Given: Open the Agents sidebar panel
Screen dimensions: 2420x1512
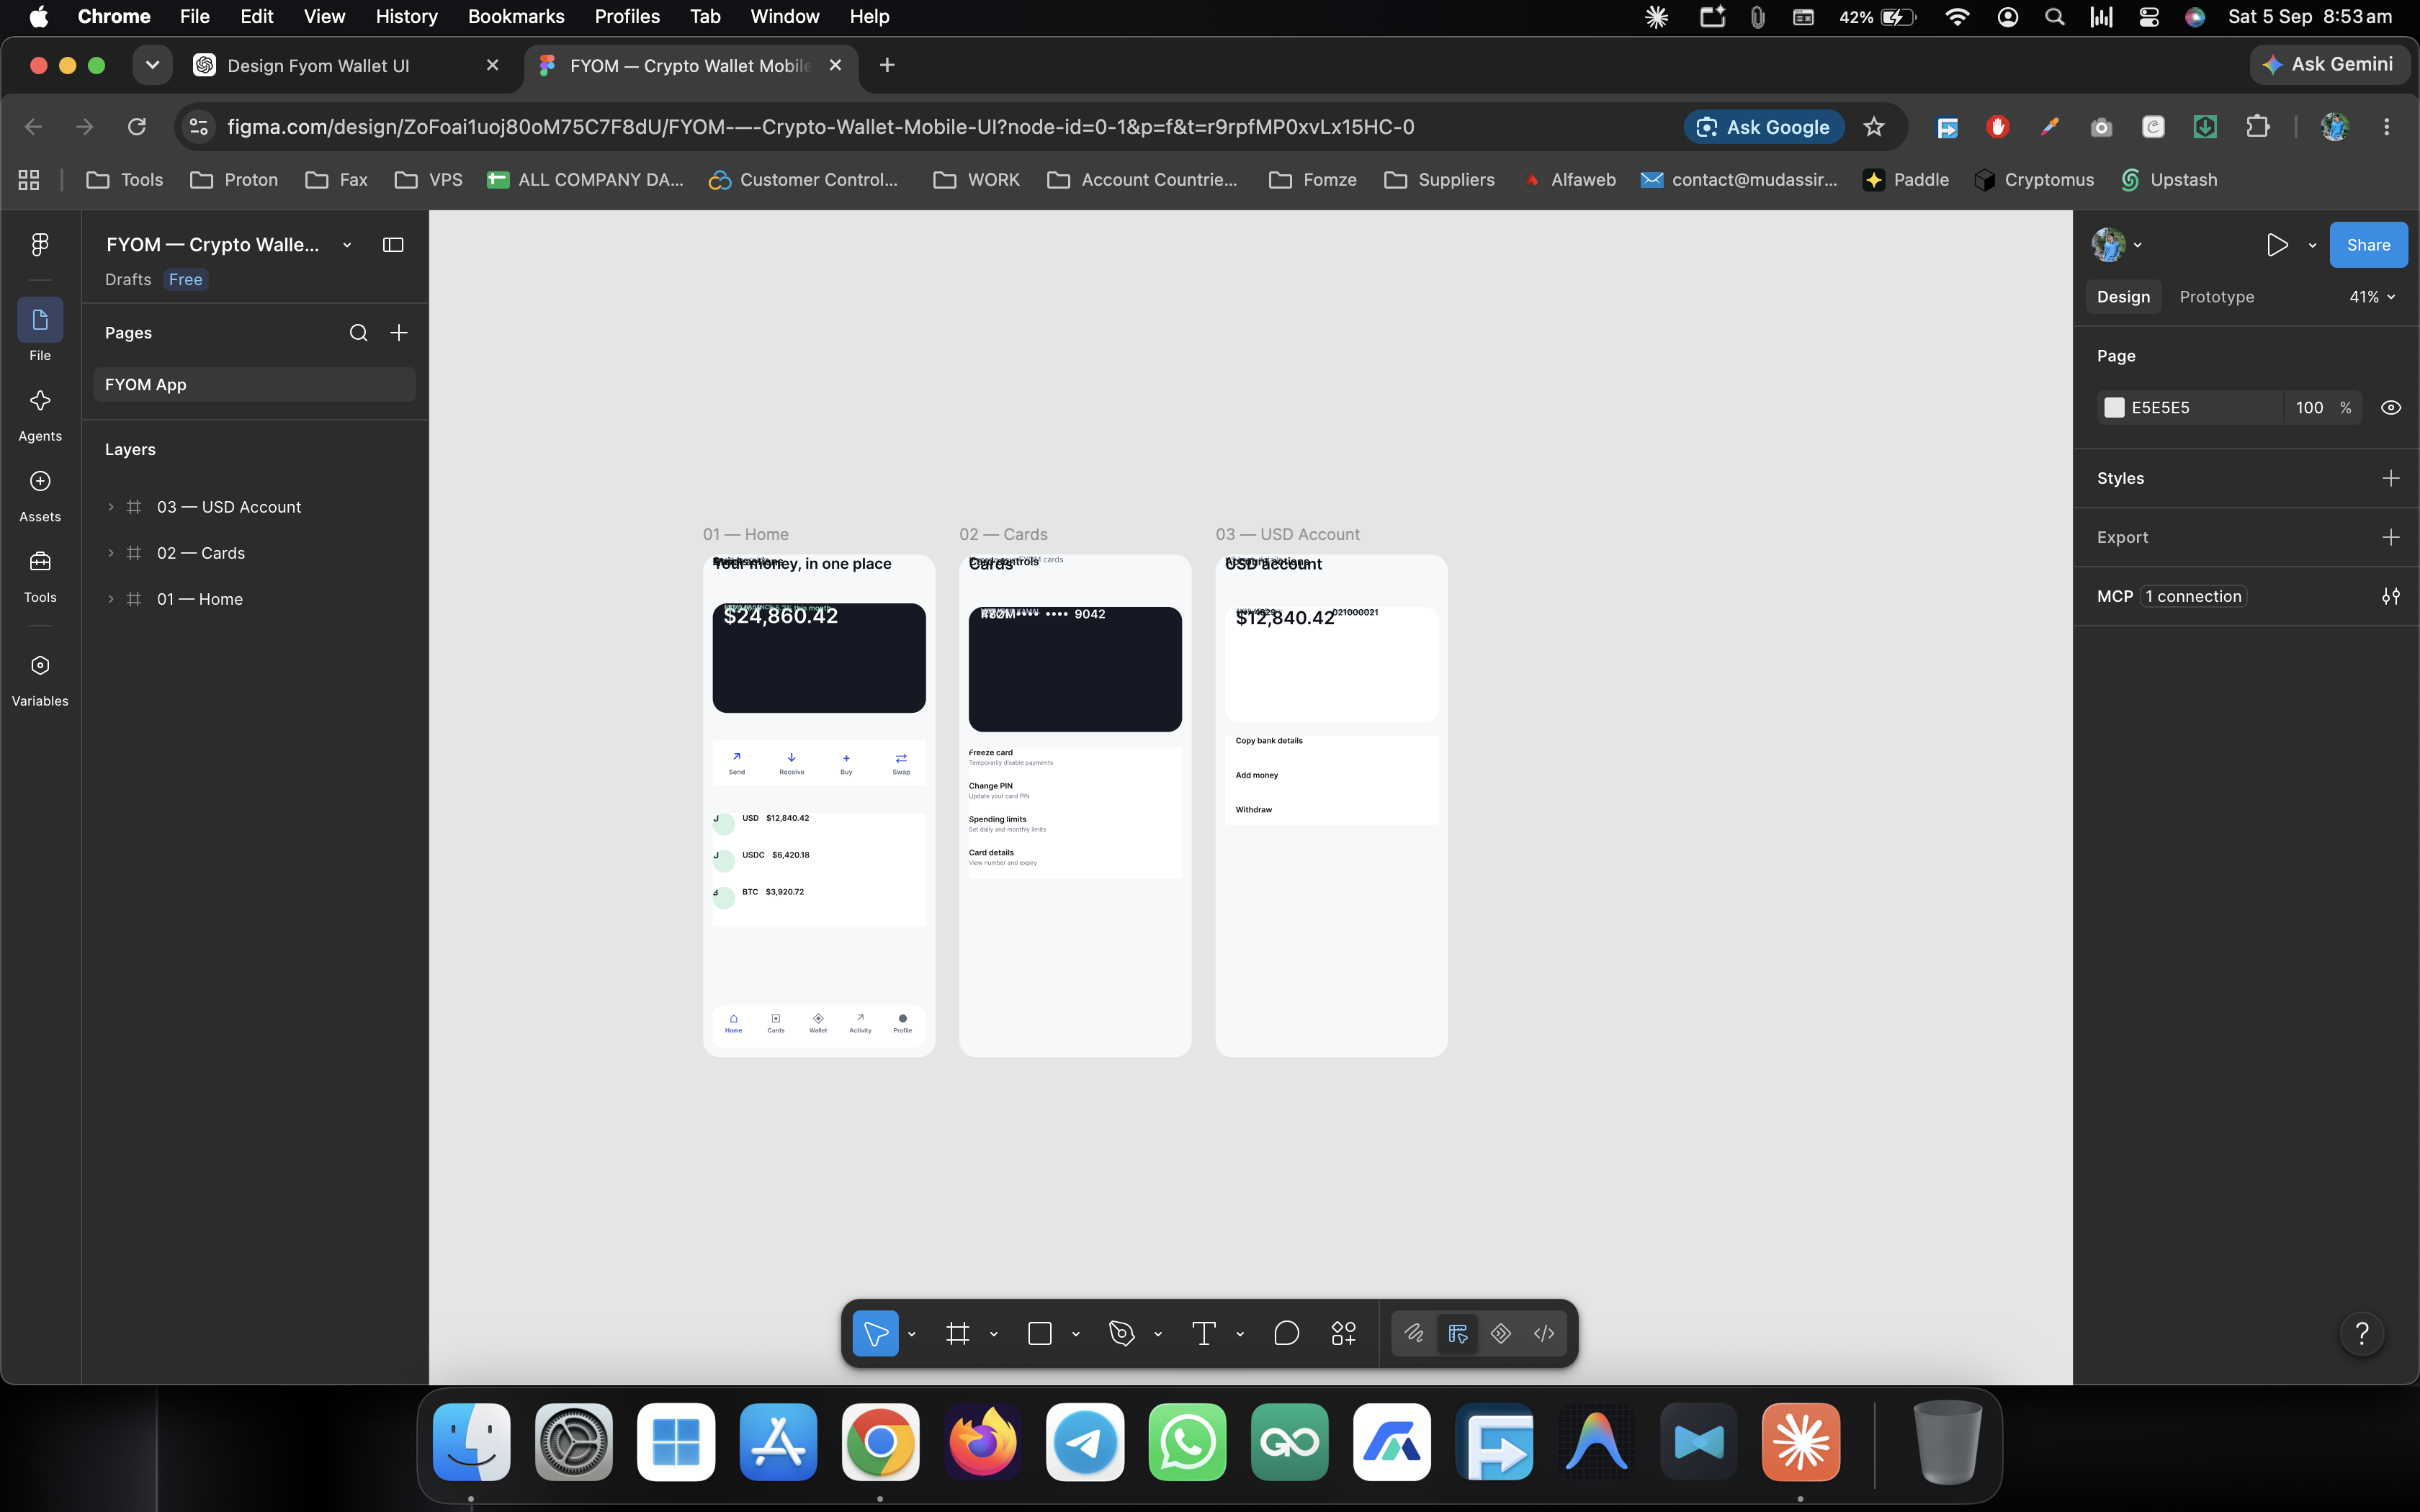Looking at the screenshot, I should click(x=40, y=415).
